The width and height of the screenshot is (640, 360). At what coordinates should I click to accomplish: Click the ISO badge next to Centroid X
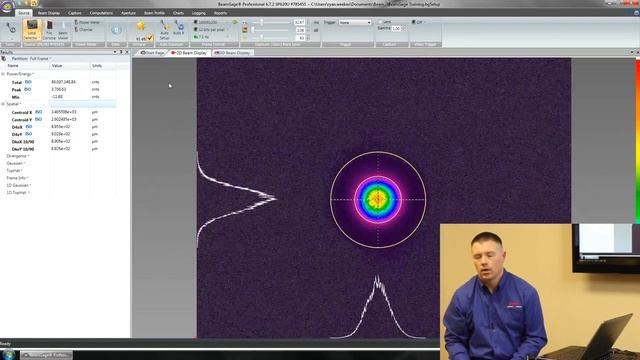[38, 112]
